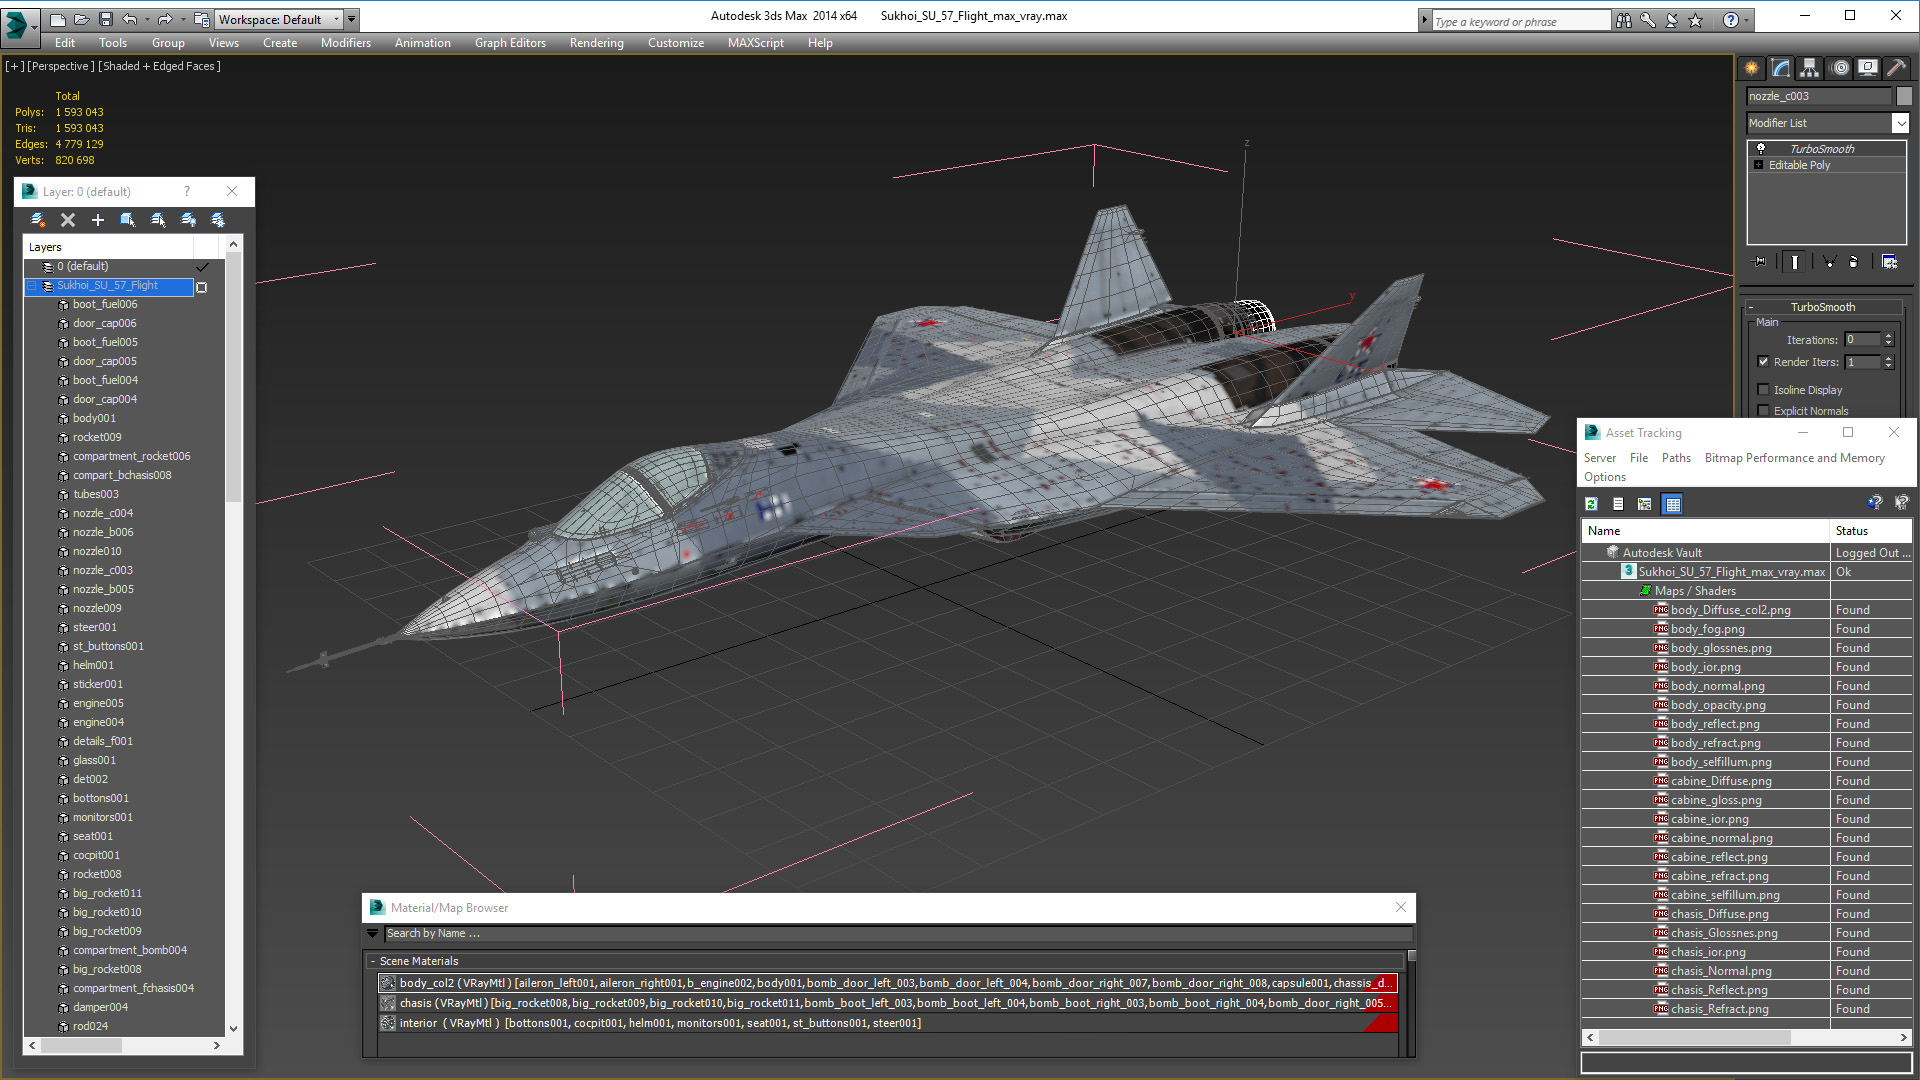Enable the Explicit Normals checkbox
Image resolution: width=1920 pixels, height=1080 pixels.
[x=1763, y=411]
